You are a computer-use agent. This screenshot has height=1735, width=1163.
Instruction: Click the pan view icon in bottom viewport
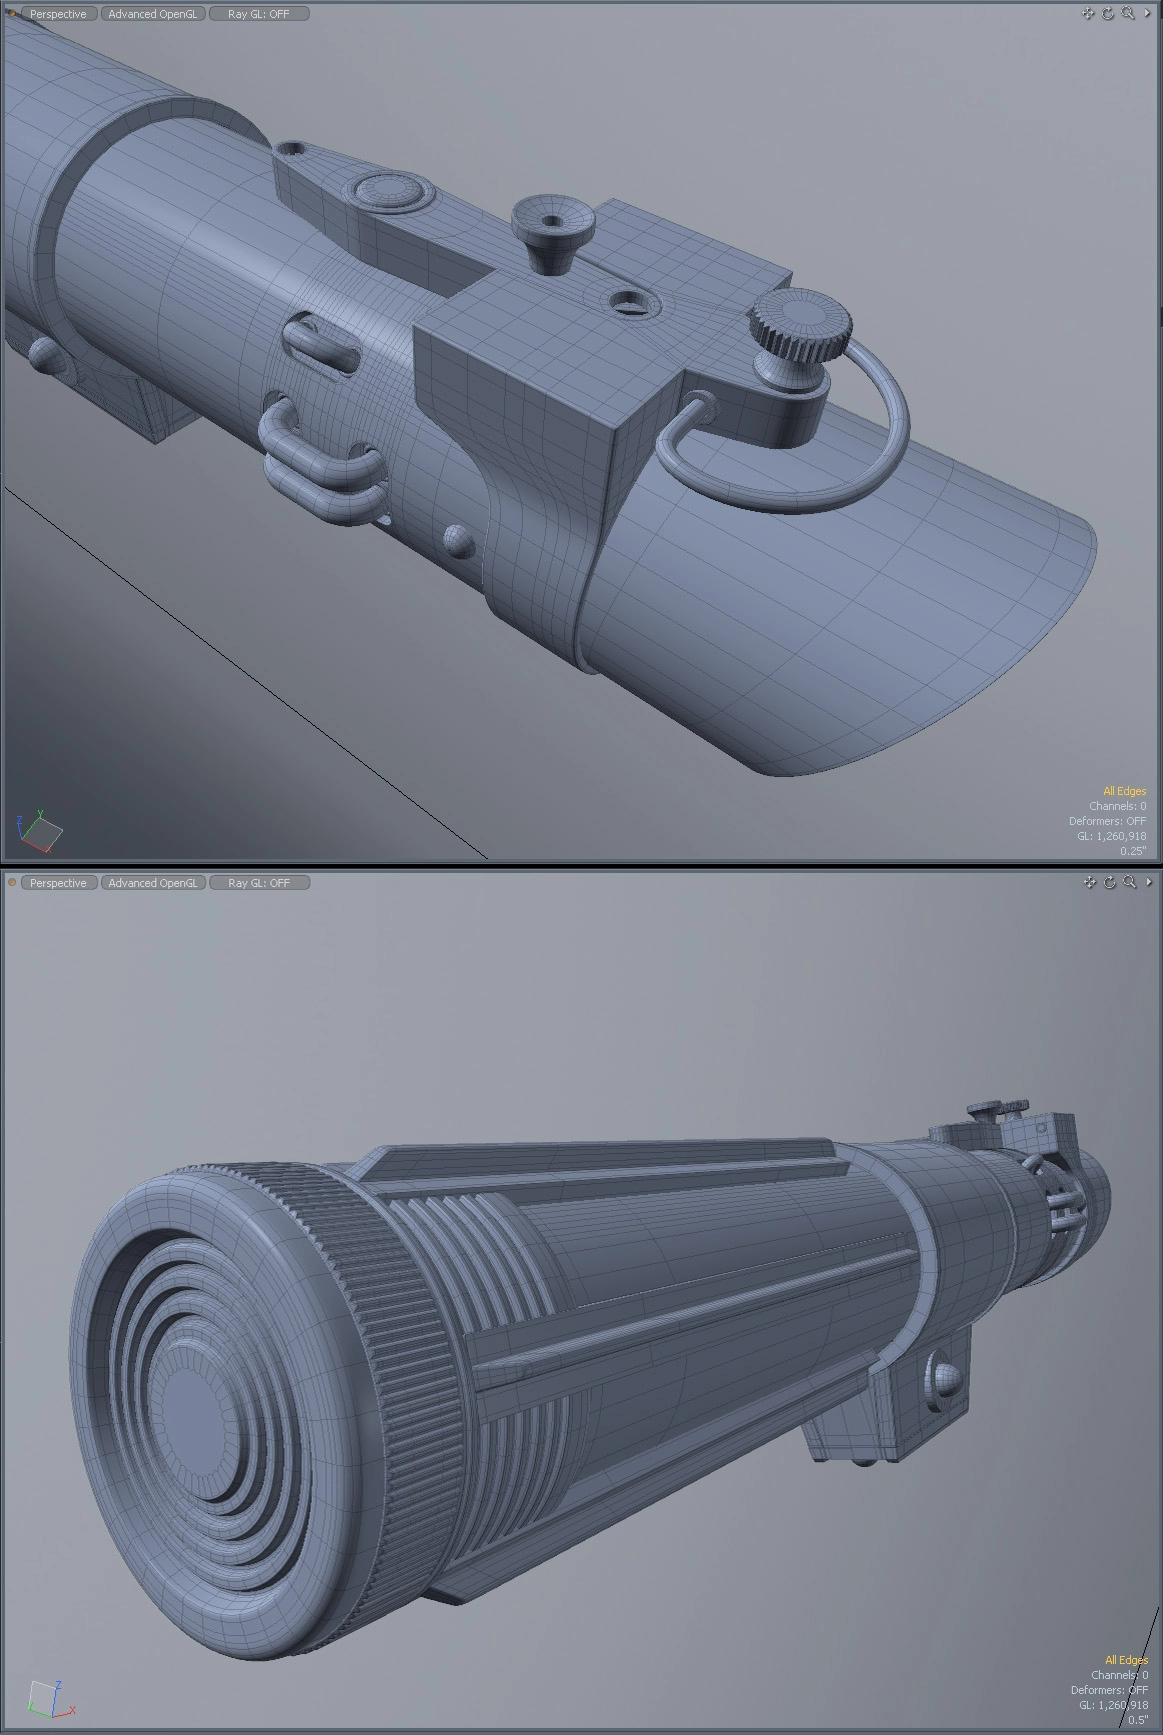click(x=1089, y=882)
